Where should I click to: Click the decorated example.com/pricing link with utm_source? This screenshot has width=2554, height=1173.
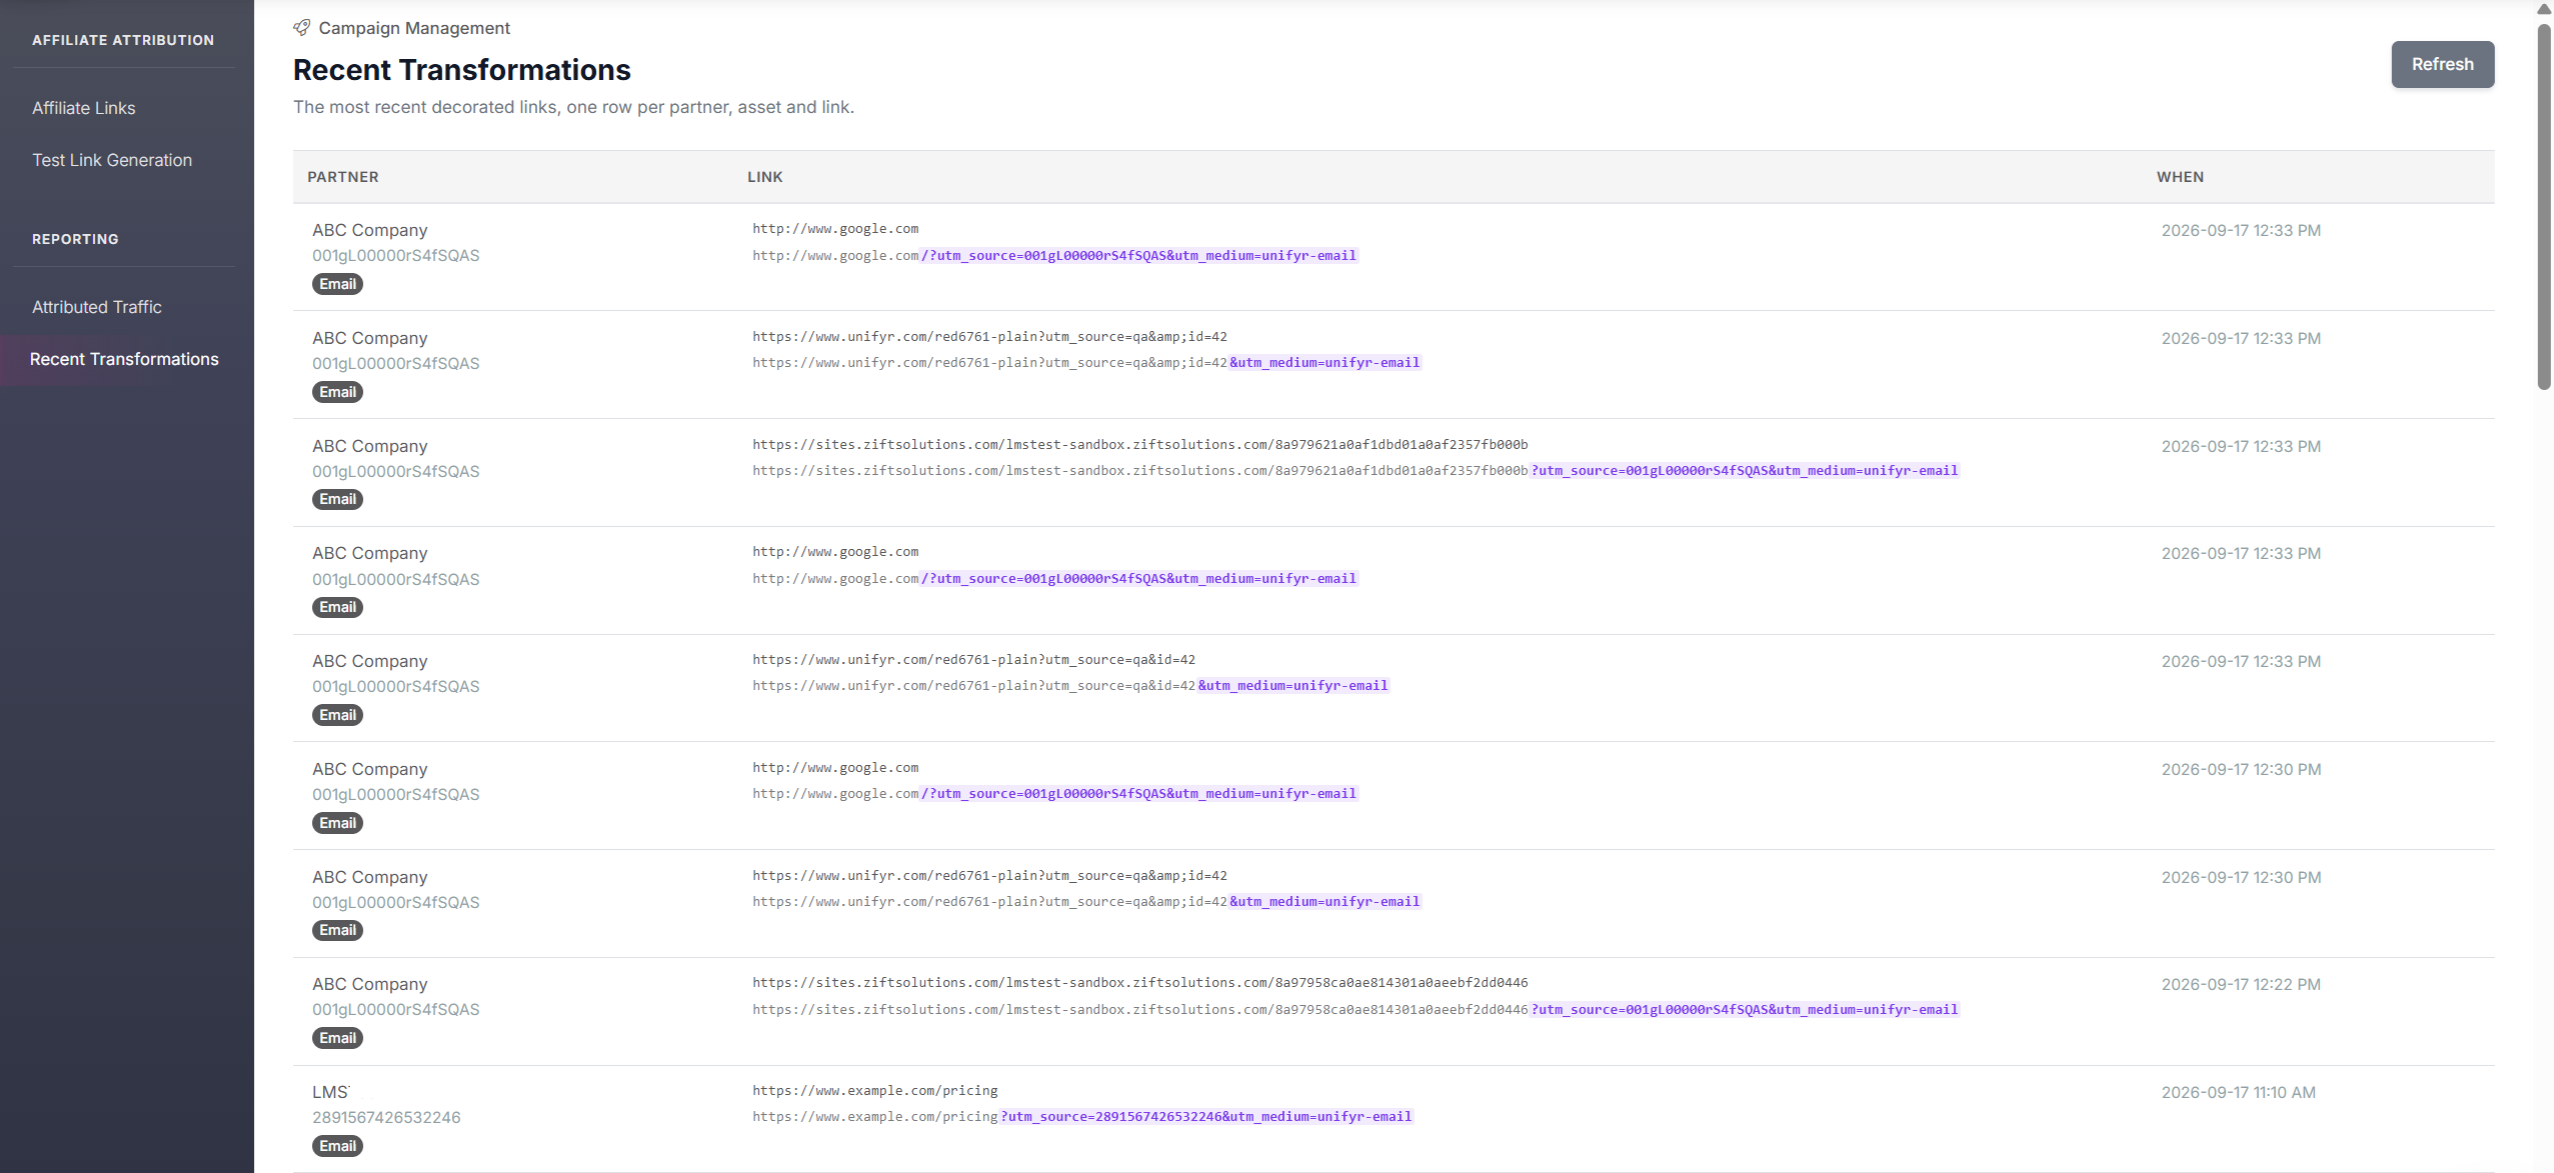click(1082, 1116)
